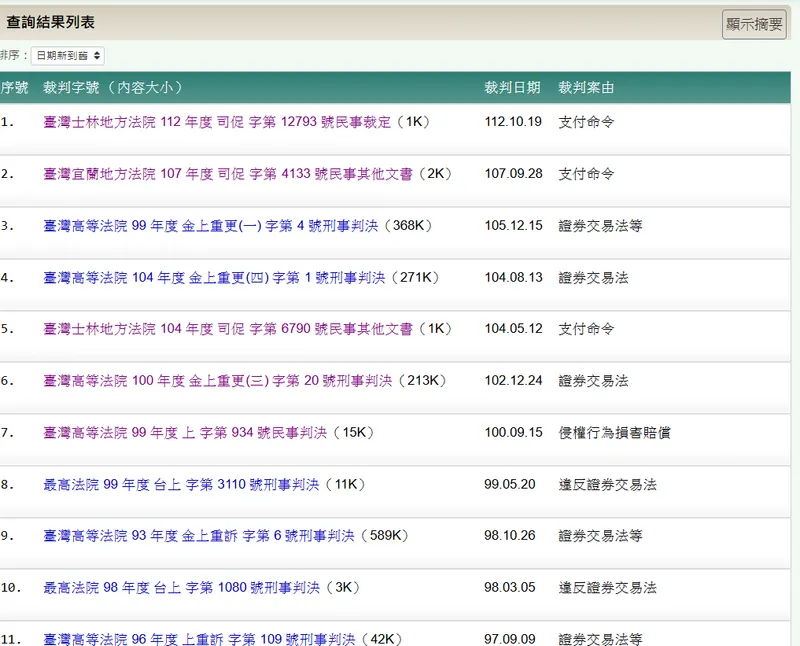Open 最高法院 98 年度 台上 1080 號刑事判決
The width and height of the screenshot is (800, 646).
(178, 588)
